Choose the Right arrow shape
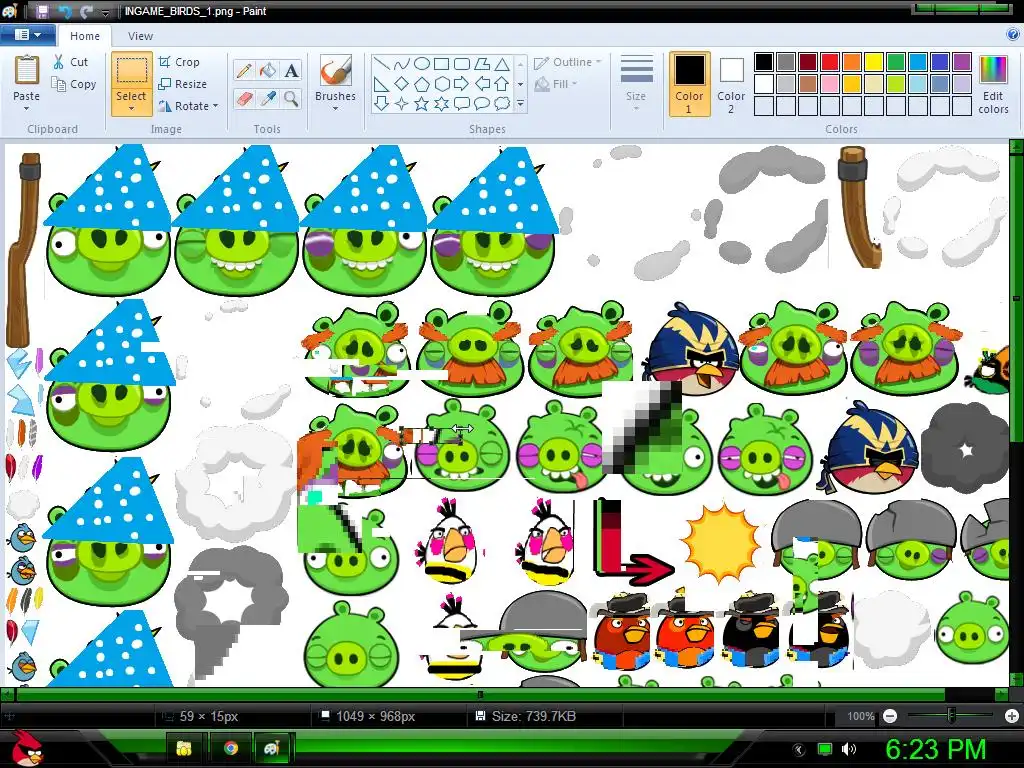This screenshot has width=1024, height=768. point(462,84)
